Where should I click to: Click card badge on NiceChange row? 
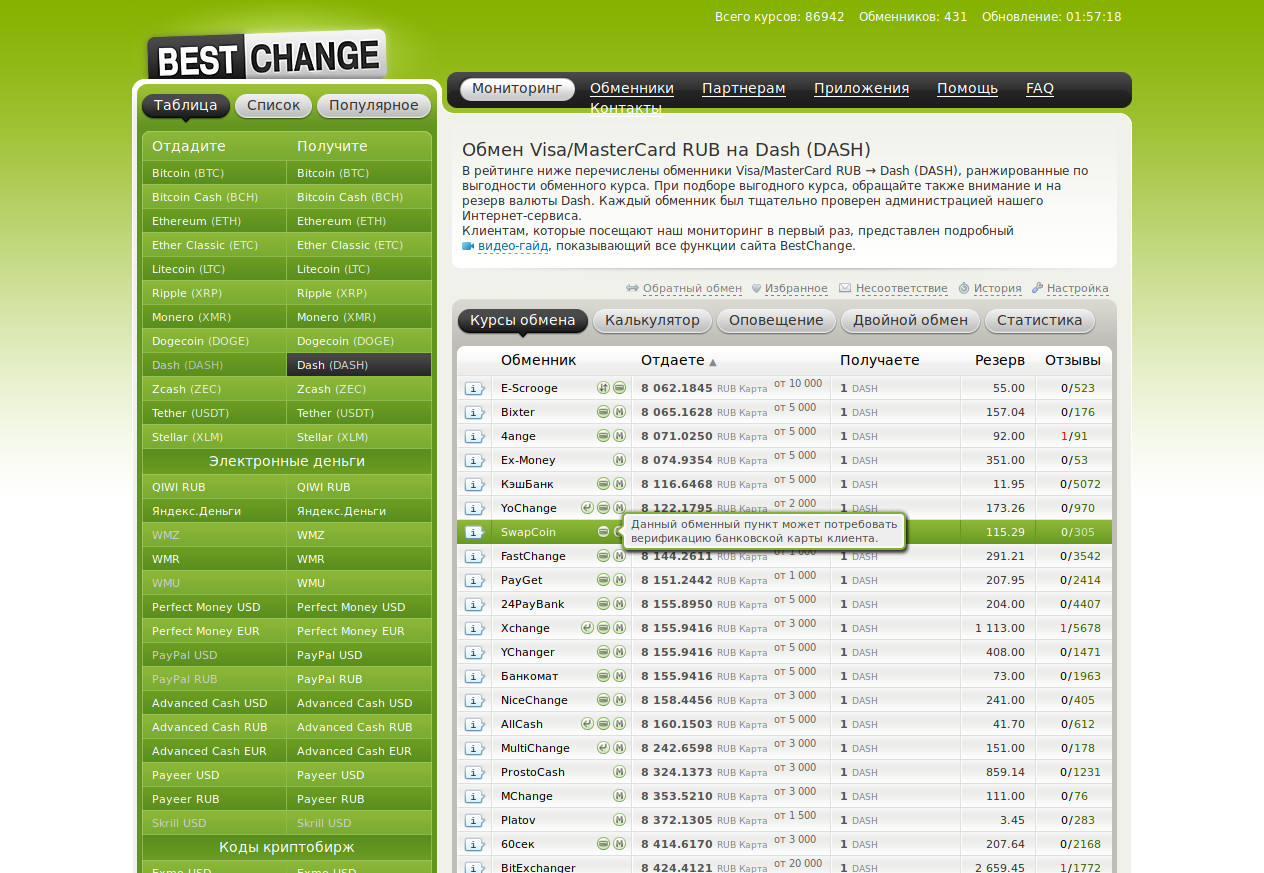[x=603, y=700]
